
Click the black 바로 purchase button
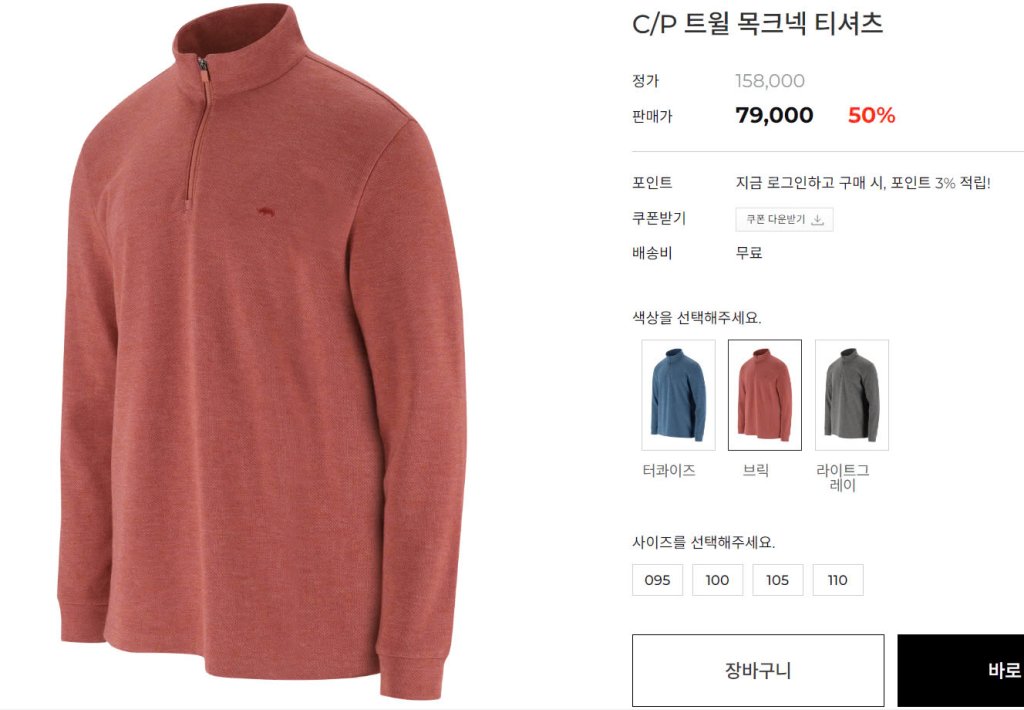tap(961, 670)
